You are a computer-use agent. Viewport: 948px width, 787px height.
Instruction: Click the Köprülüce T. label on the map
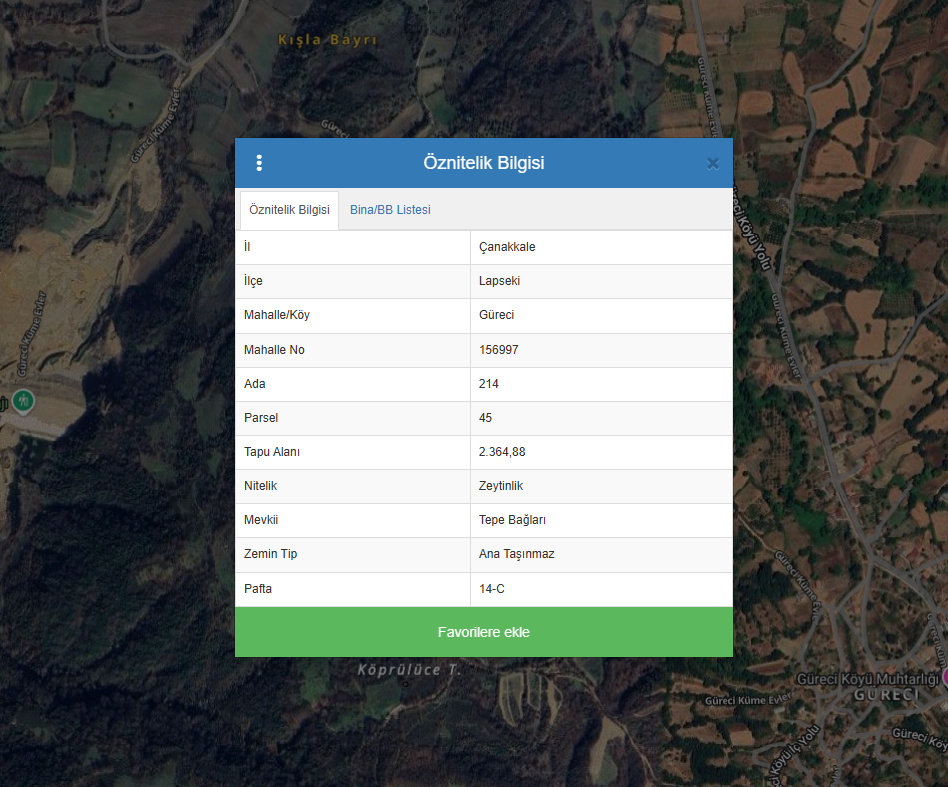(409, 670)
